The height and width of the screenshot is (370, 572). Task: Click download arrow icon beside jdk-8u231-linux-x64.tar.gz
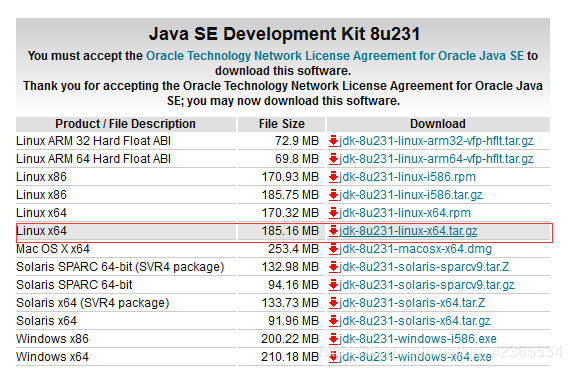tap(333, 231)
